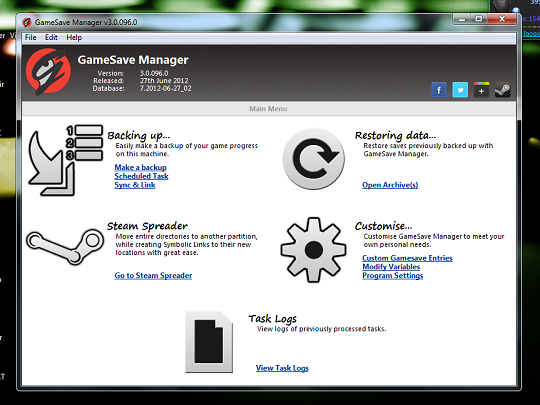Click View Task Logs link
The height and width of the screenshot is (405, 540).
(x=282, y=368)
